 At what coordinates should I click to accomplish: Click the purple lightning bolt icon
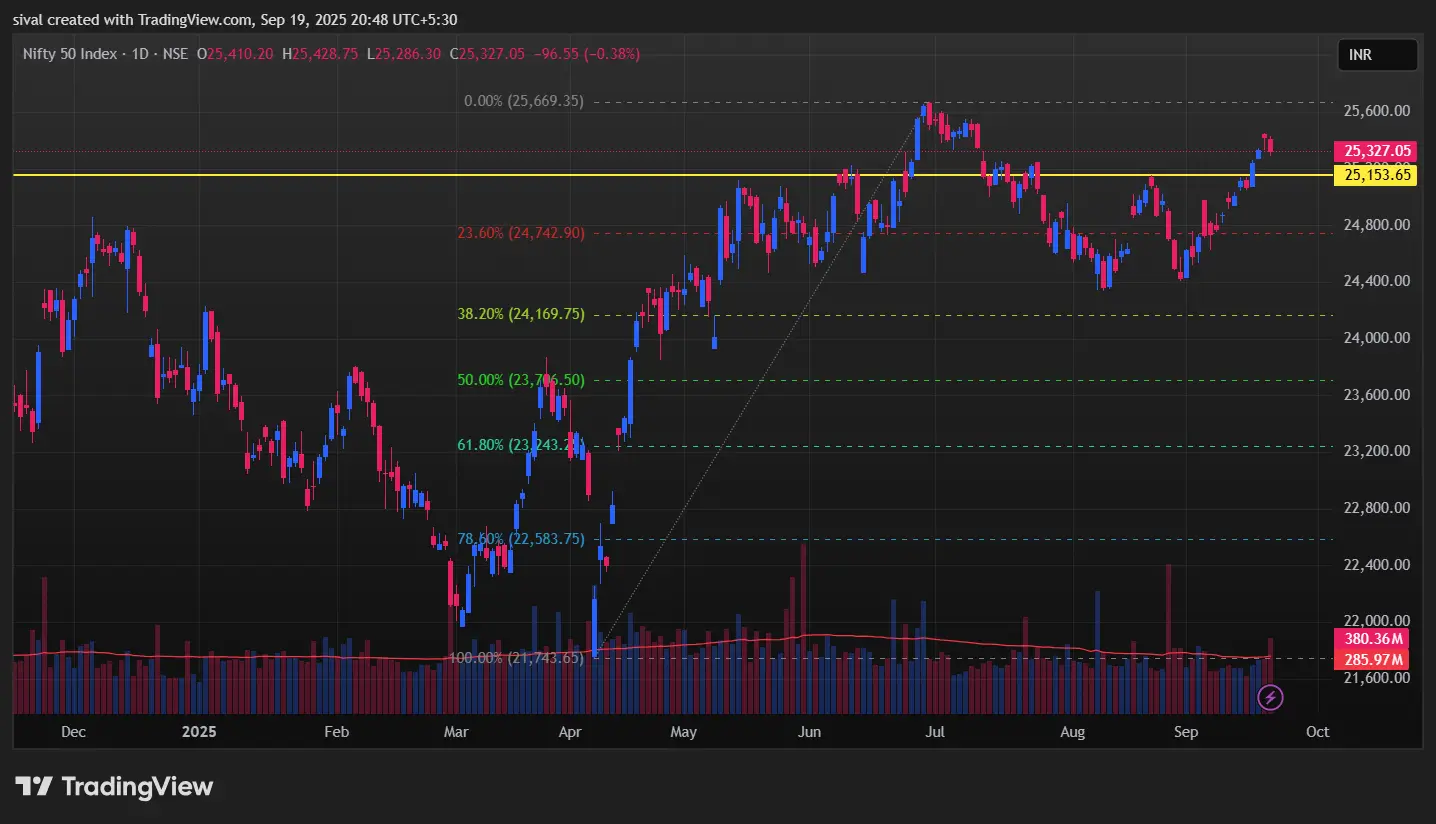1270,697
